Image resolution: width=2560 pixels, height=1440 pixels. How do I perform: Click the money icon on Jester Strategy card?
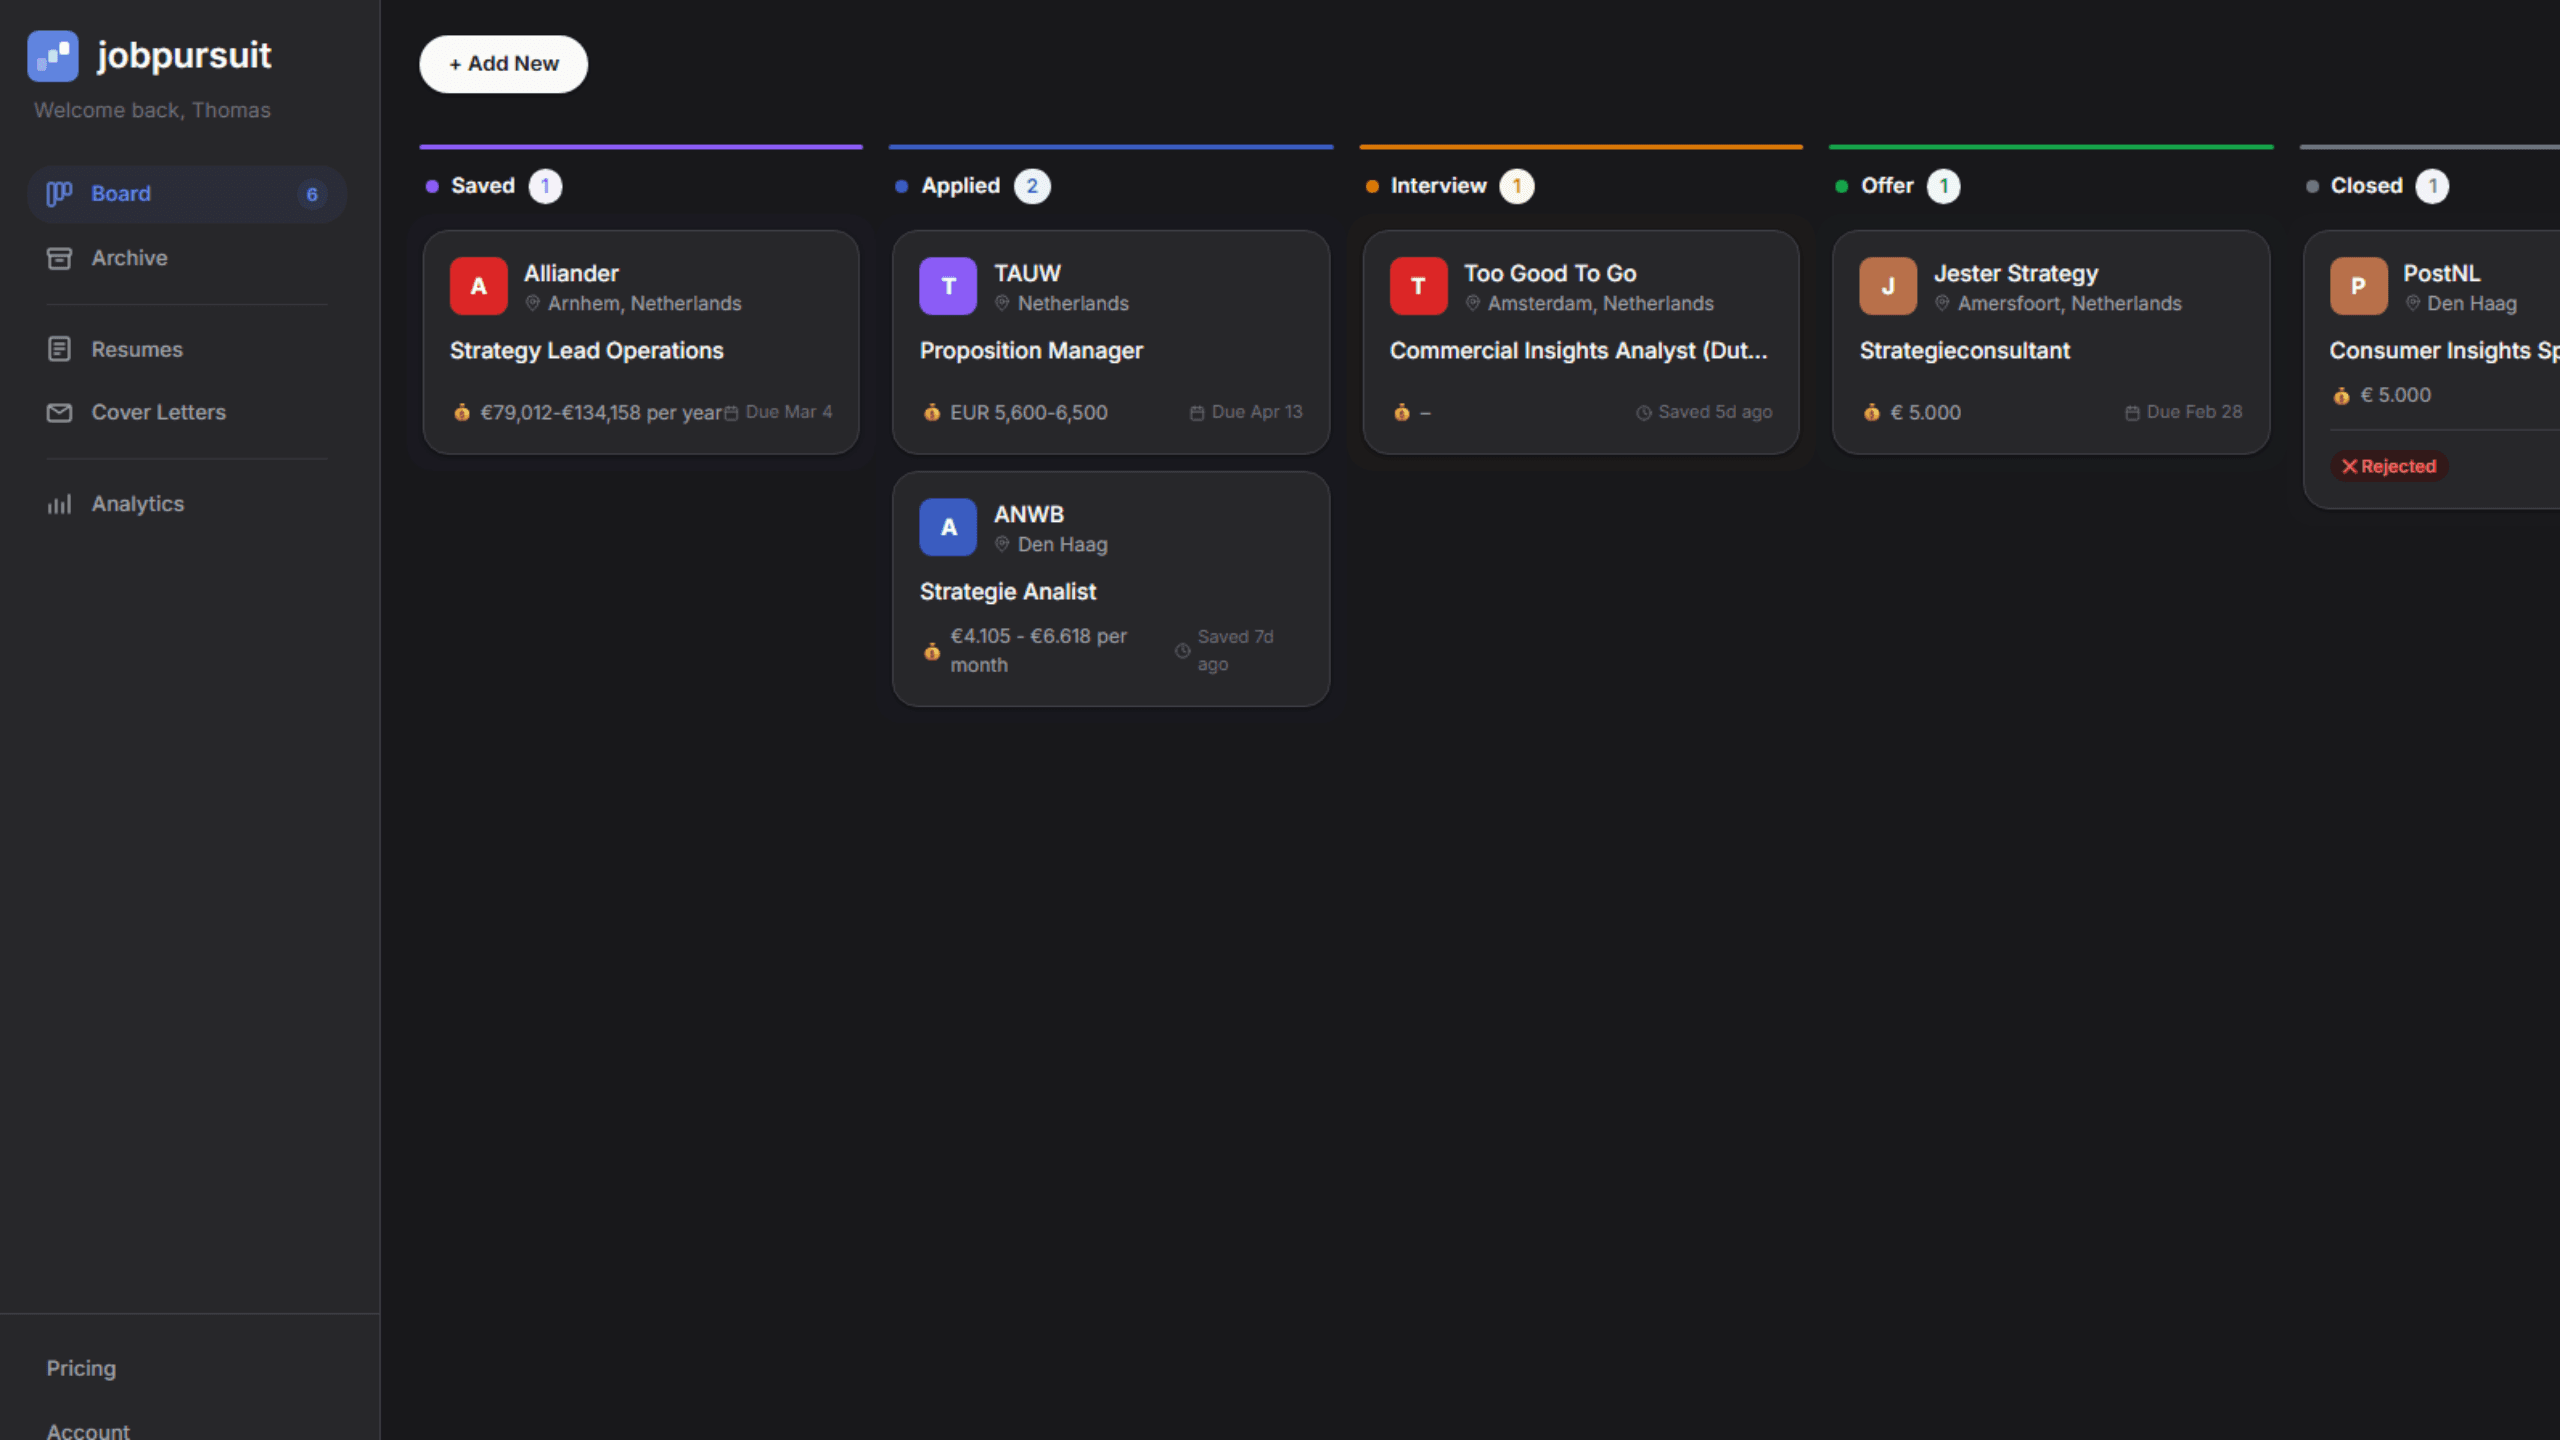[x=1872, y=411]
